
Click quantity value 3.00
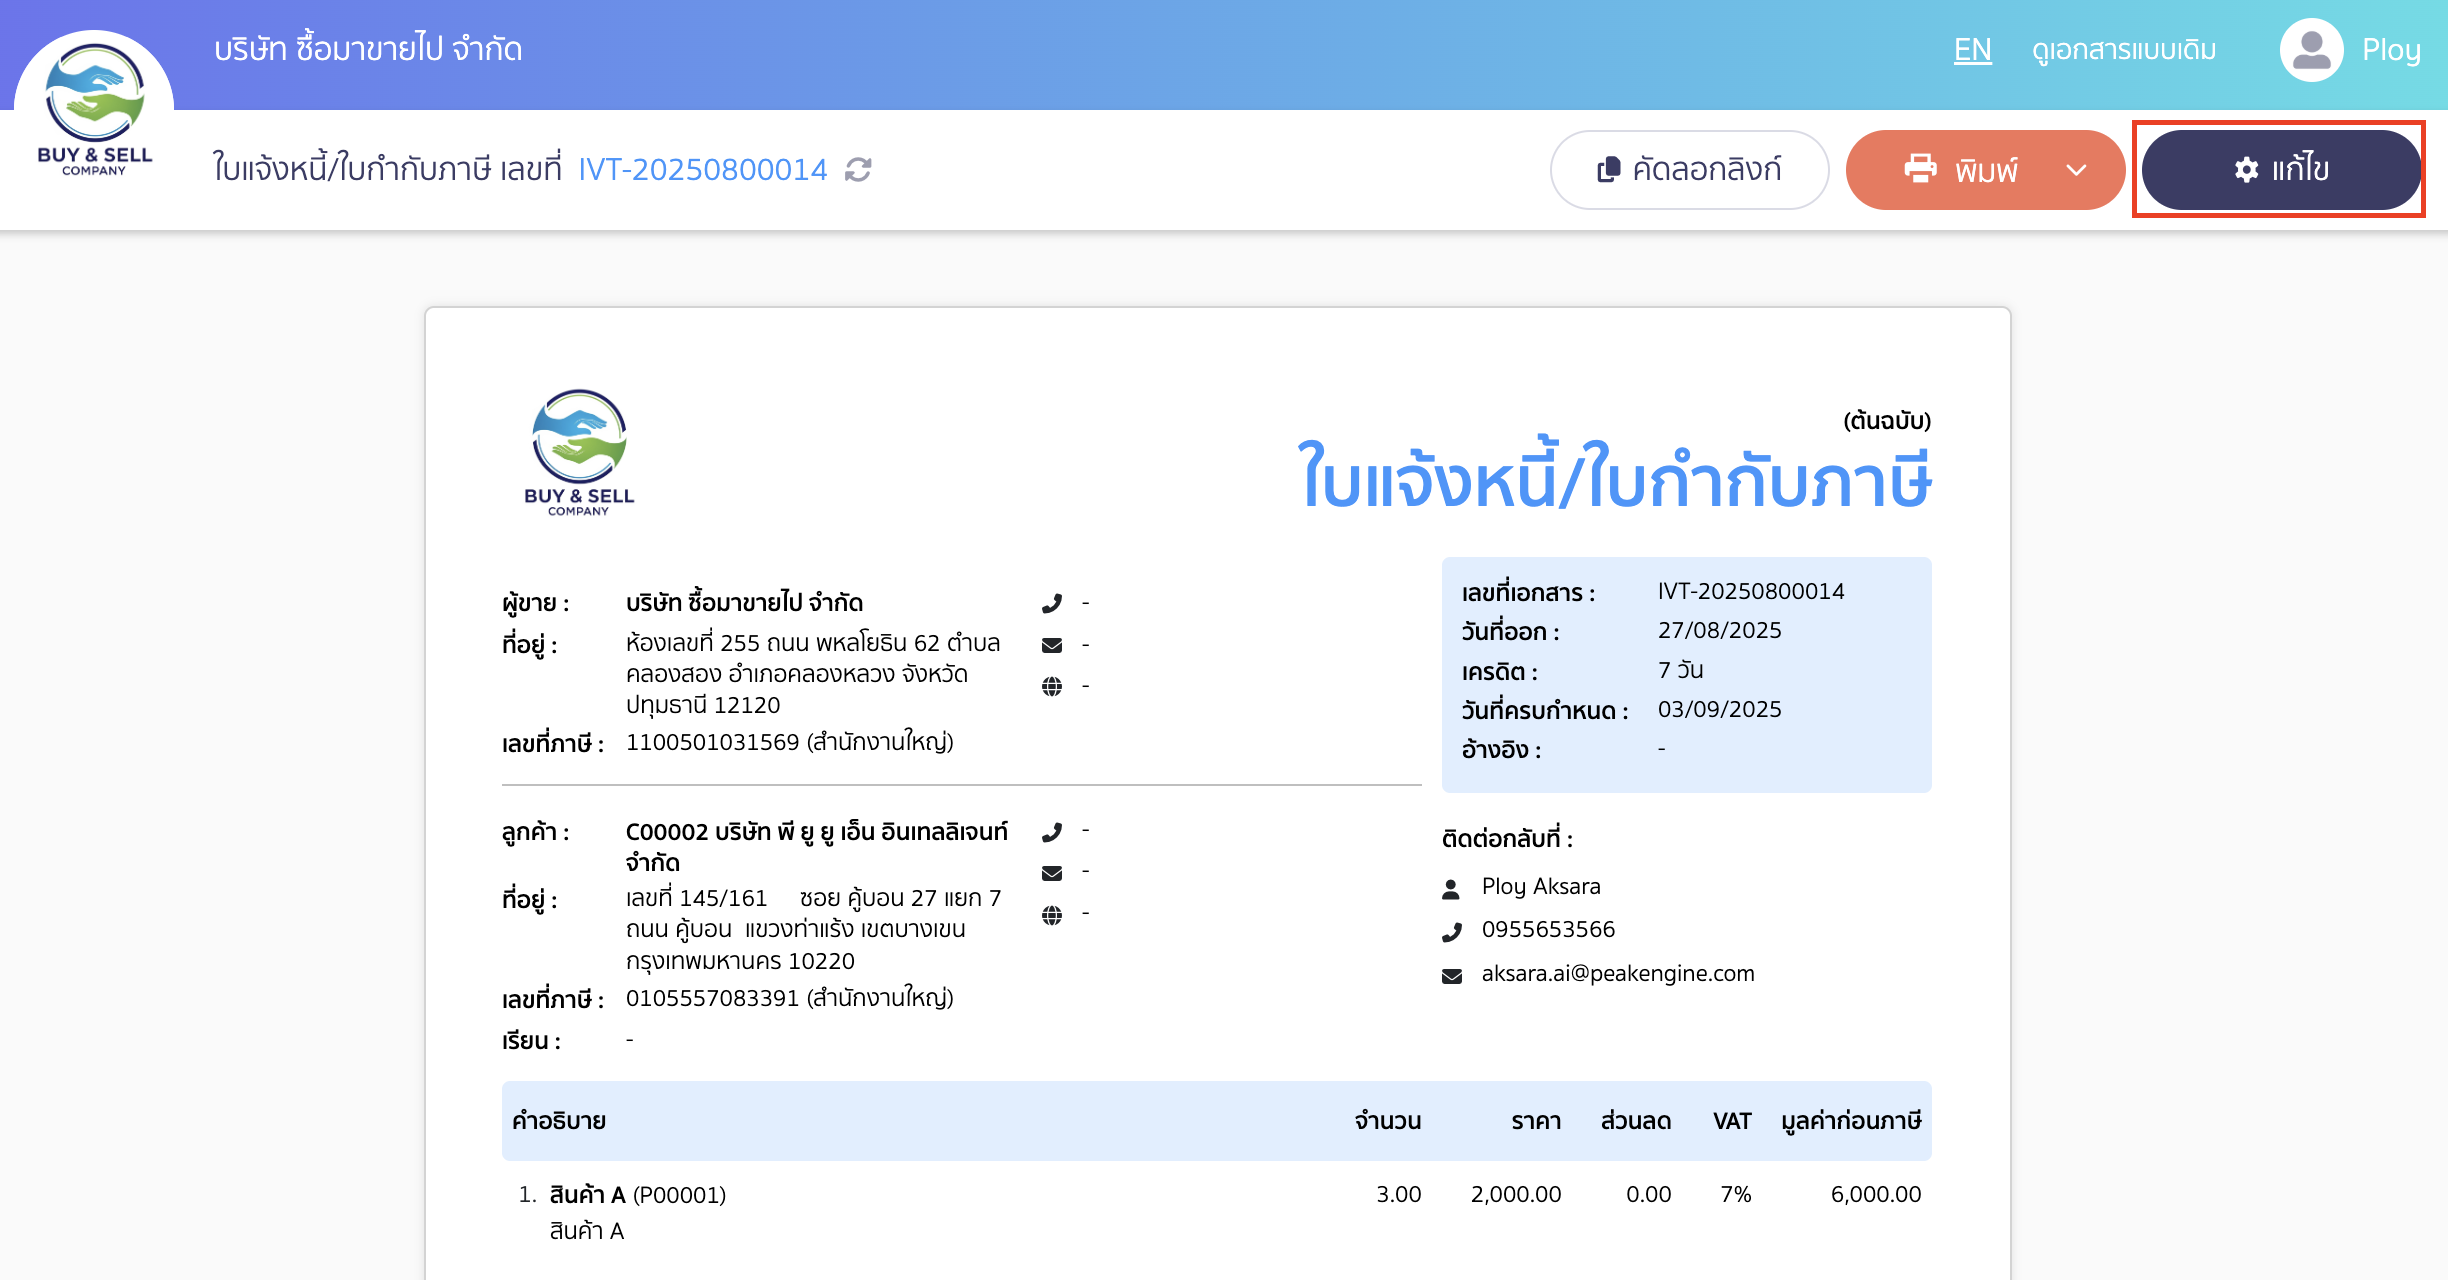tap(1399, 1195)
